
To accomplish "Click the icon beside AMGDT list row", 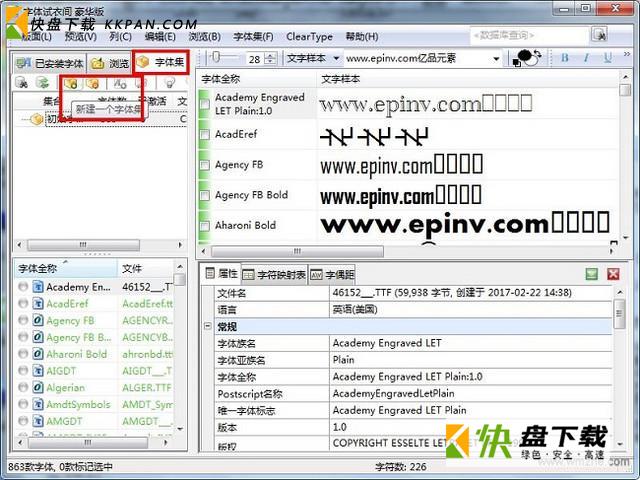I will click(38, 421).
